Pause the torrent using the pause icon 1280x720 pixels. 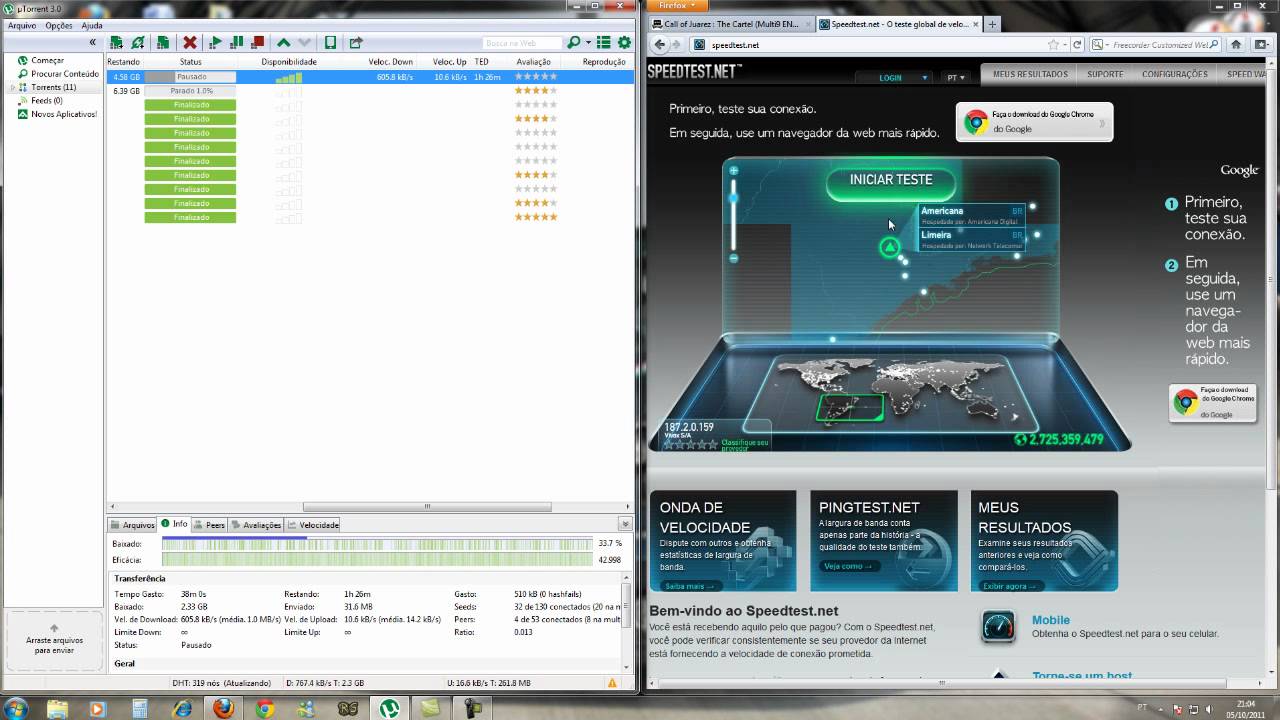point(237,43)
